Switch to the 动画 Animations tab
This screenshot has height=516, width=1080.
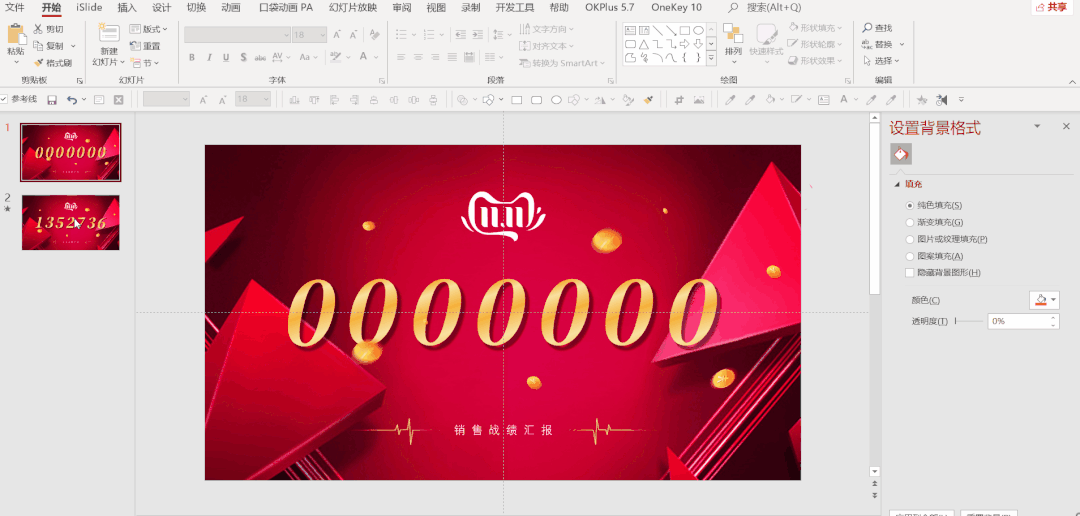click(231, 8)
